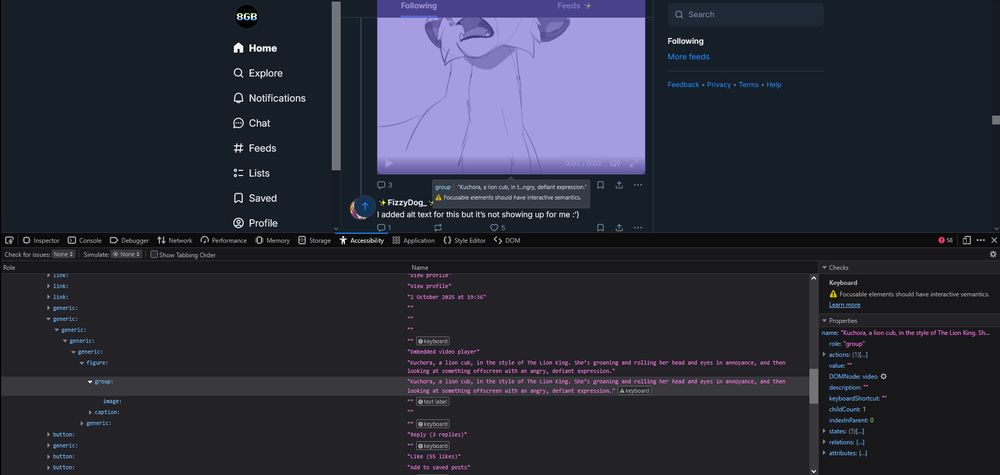
Task: Open Lists in the sidebar
Action: click(x=251, y=173)
